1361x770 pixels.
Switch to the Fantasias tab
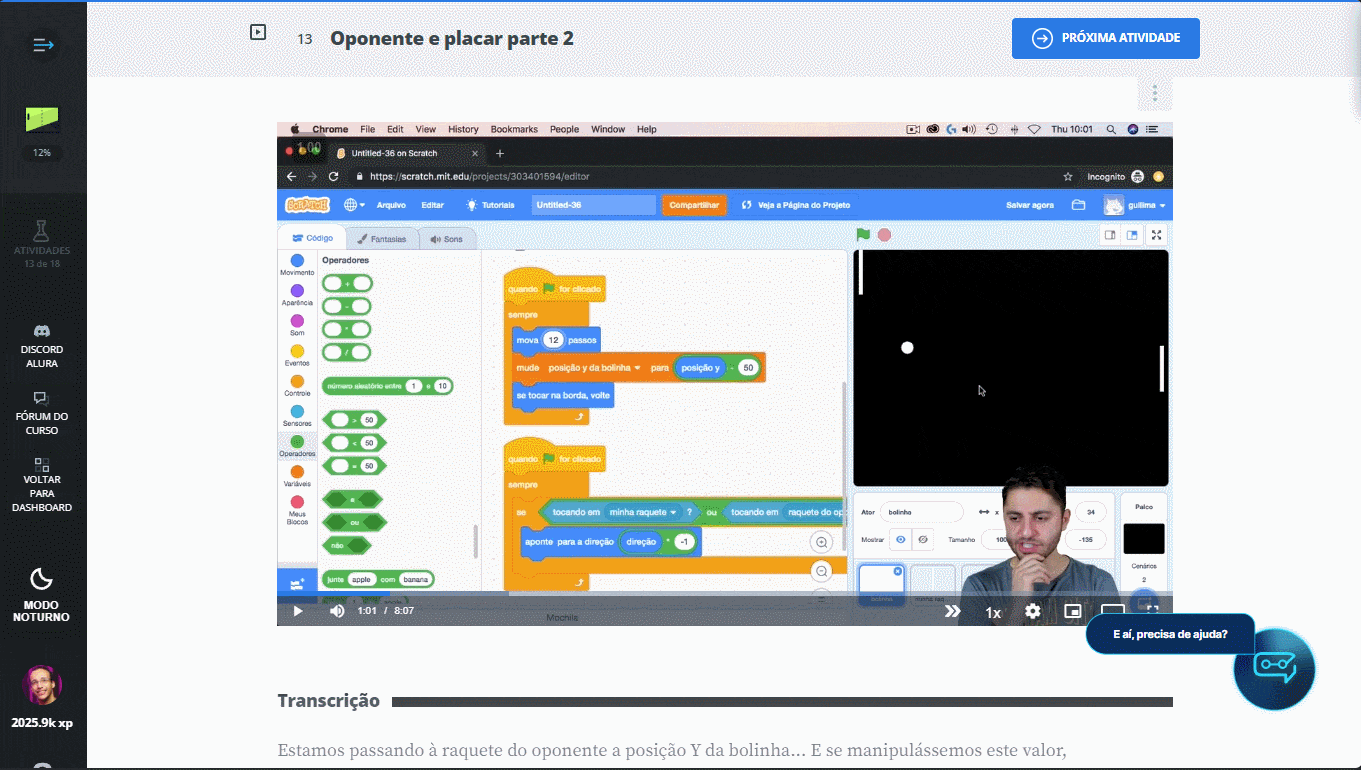382,238
